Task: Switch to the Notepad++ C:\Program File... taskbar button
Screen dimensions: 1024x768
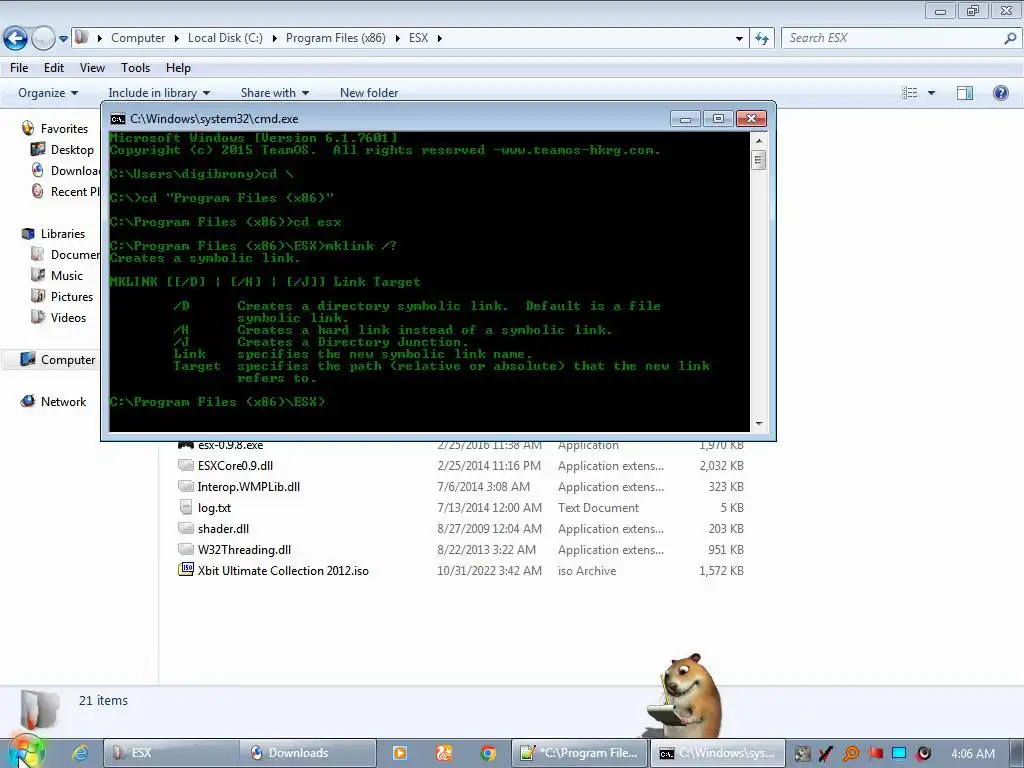Action: [579, 753]
